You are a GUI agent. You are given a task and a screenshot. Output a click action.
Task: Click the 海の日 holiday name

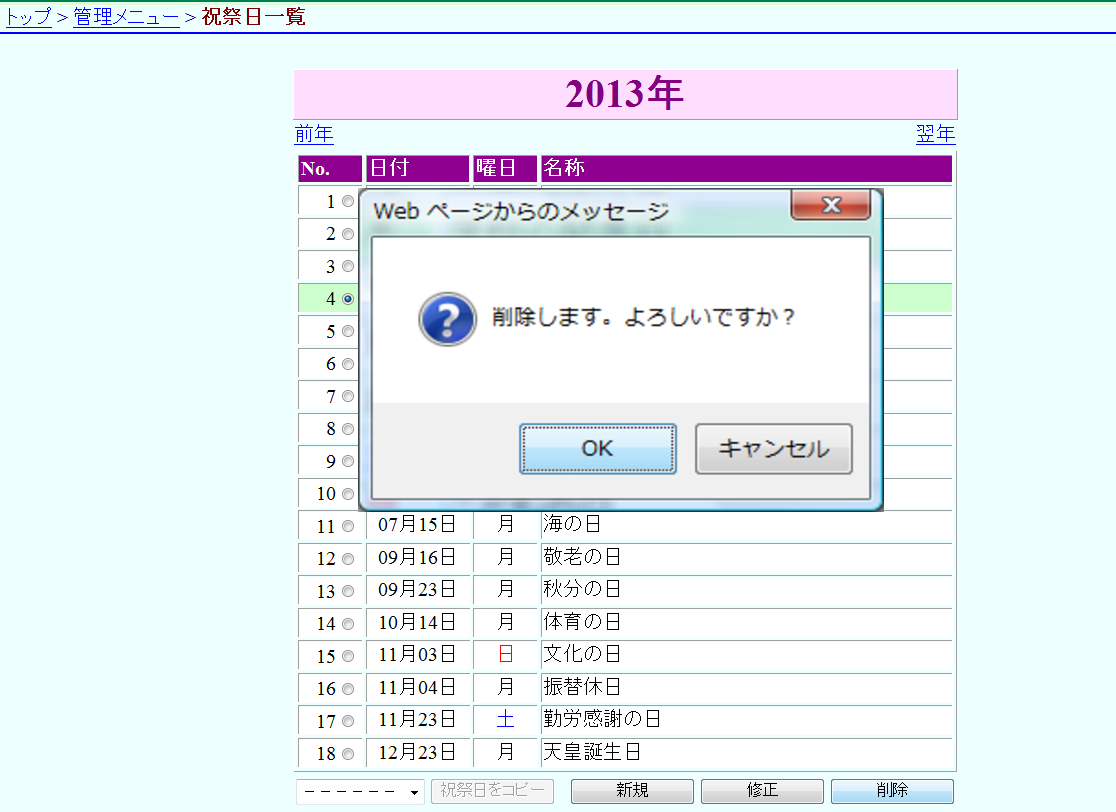(572, 524)
